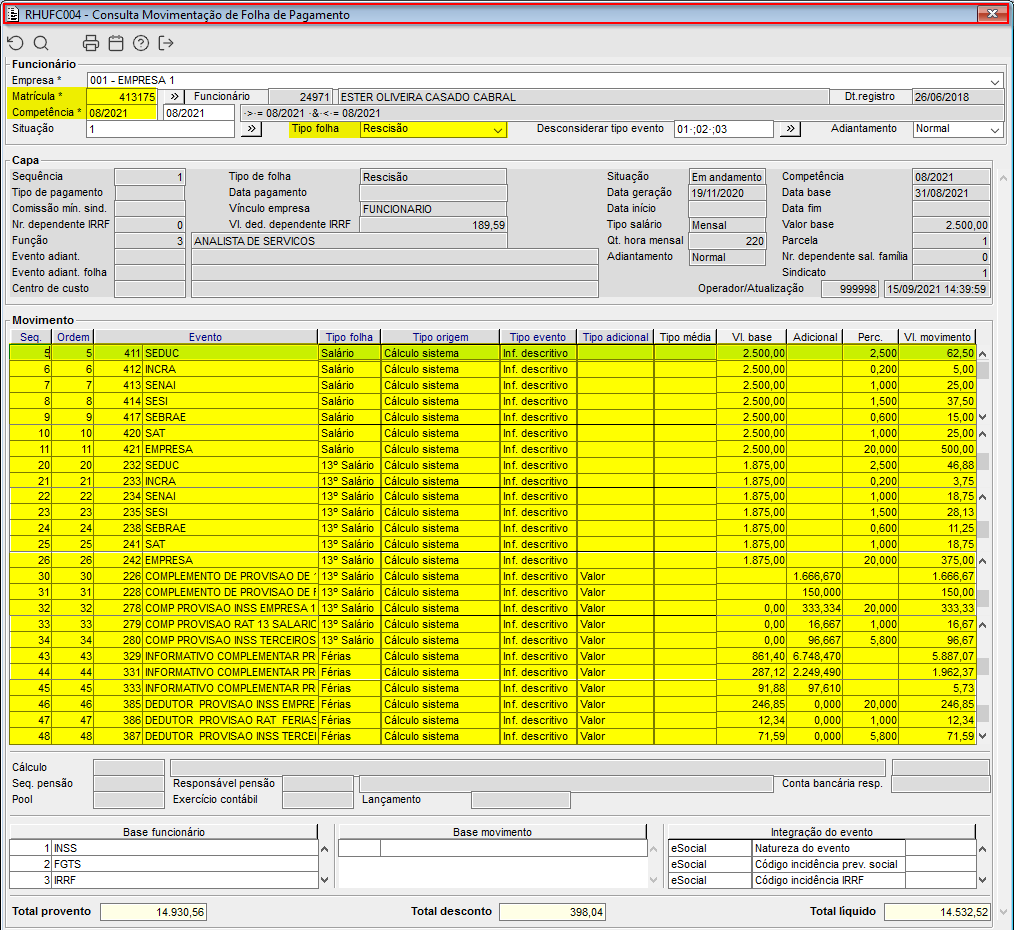
Task: Open the Tipo folha Rescisão dropdown
Action: [x=498, y=130]
